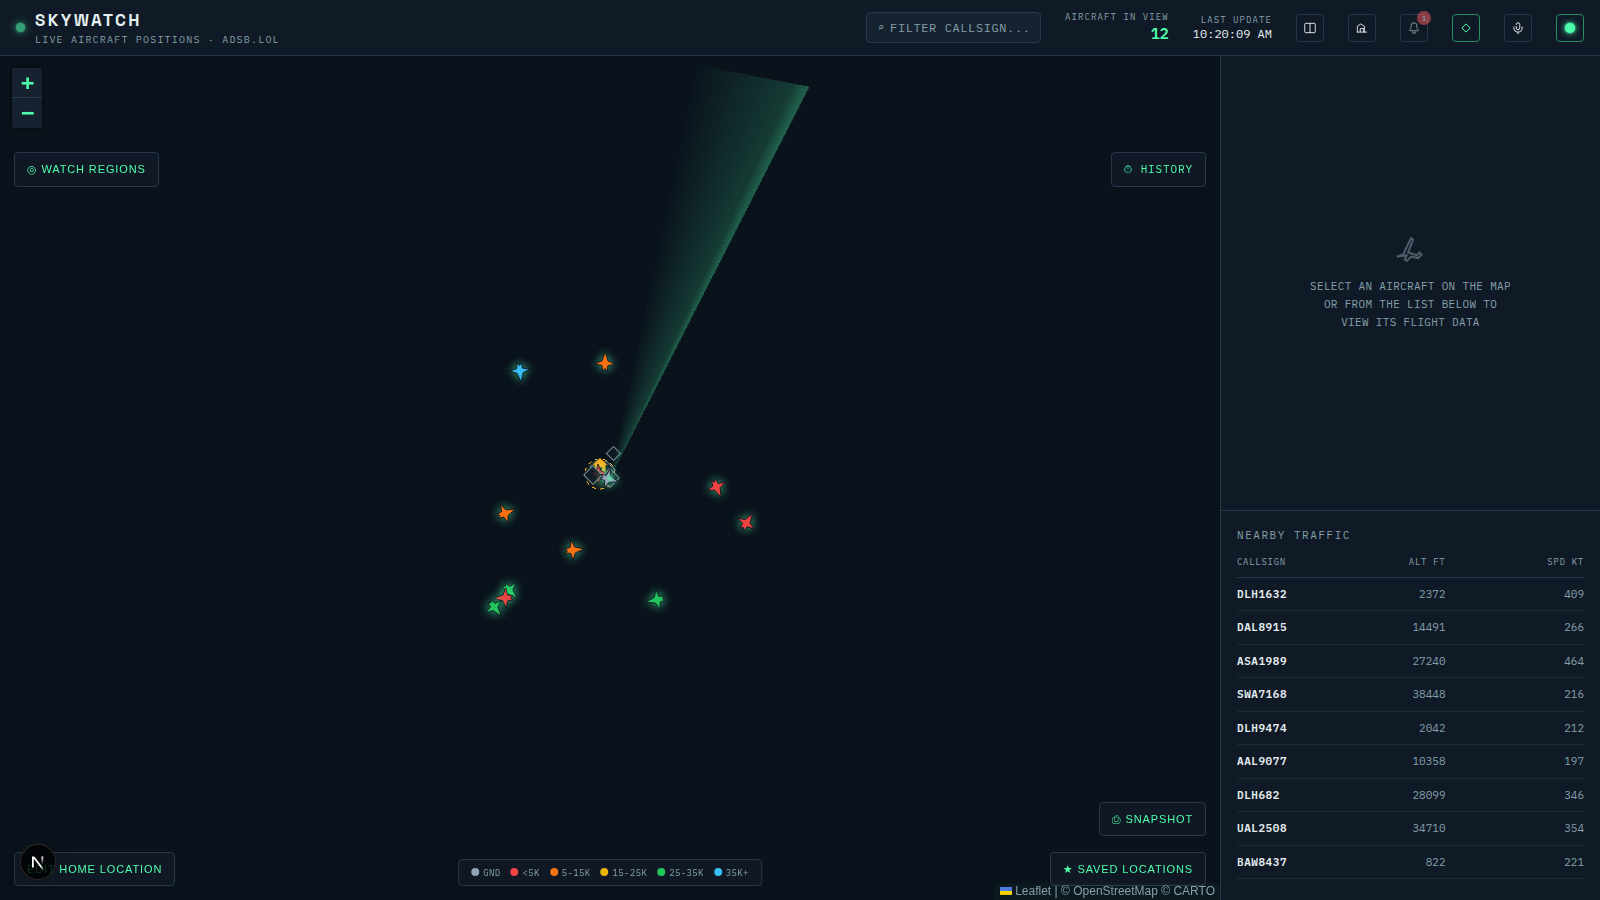This screenshot has height=900, width=1600.
Task: Zoom in the map with plus button
Action: (x=27, y=83)
